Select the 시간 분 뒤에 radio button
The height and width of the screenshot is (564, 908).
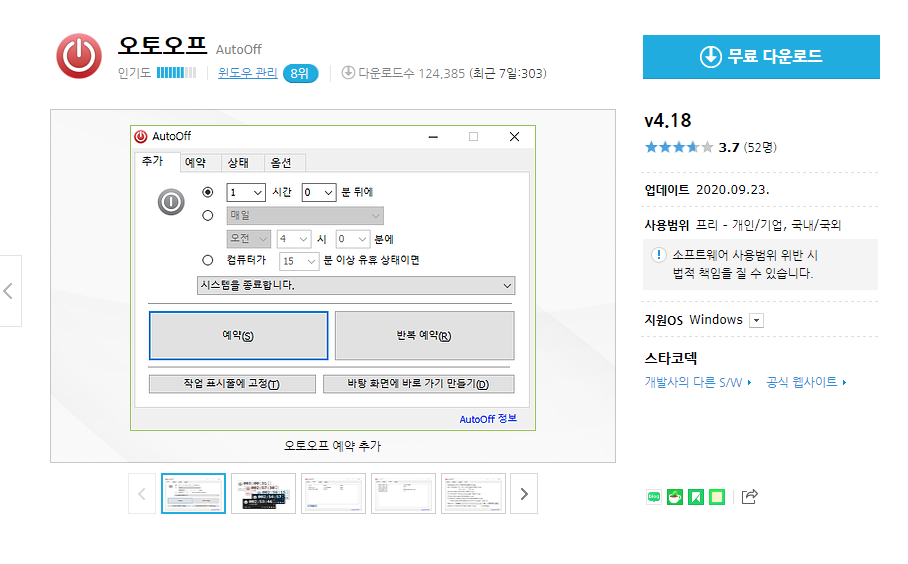click(207, 192)
